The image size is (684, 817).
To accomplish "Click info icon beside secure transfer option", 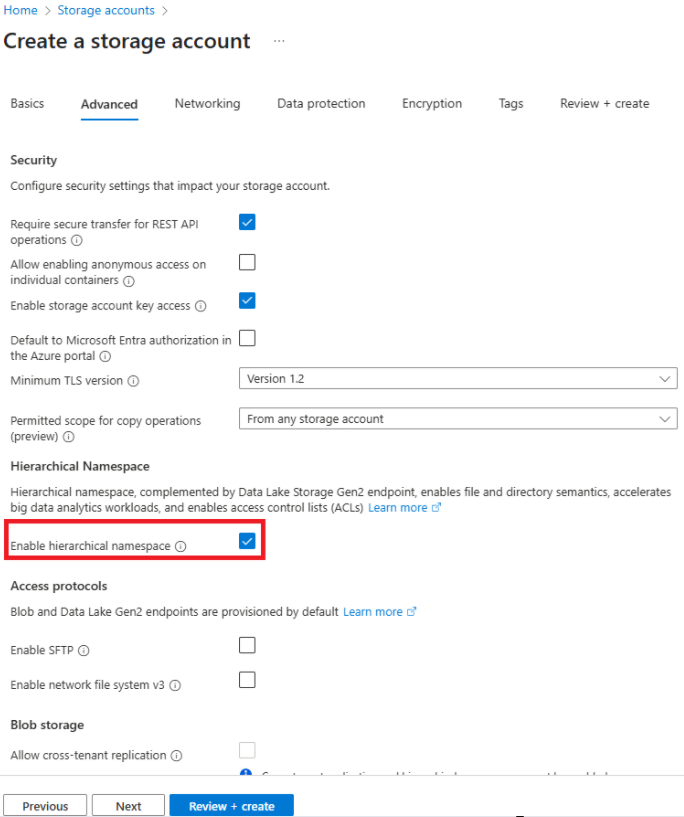I will click(77, 241).
